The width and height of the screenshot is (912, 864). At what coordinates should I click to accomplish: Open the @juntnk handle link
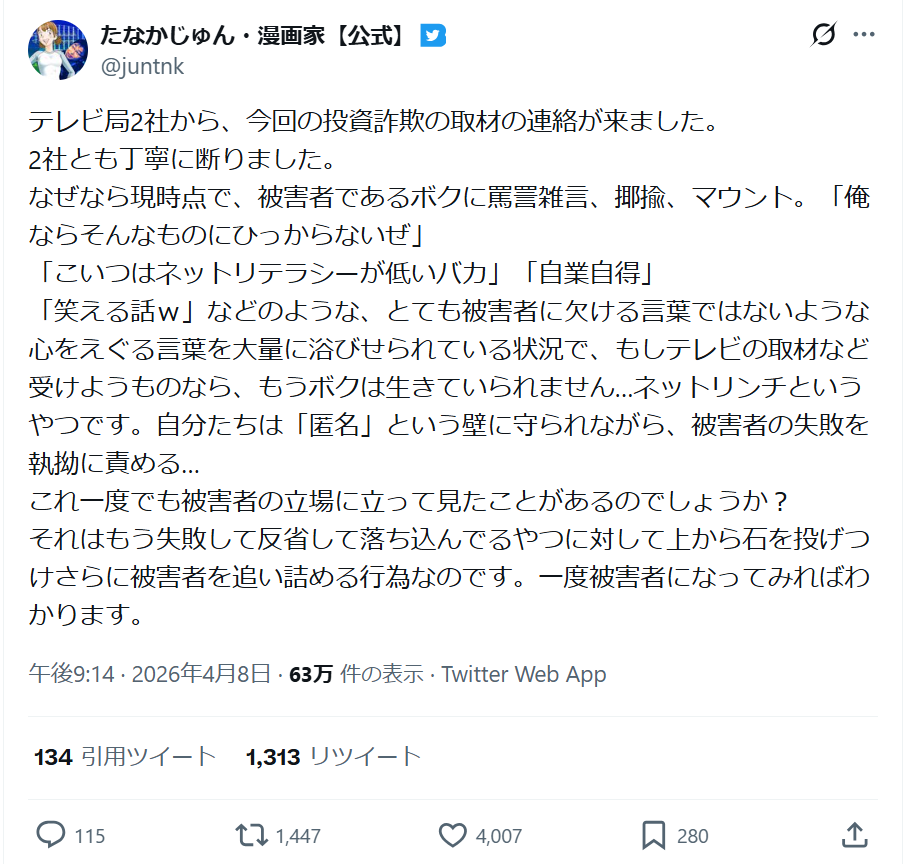(x=142, y=66)
